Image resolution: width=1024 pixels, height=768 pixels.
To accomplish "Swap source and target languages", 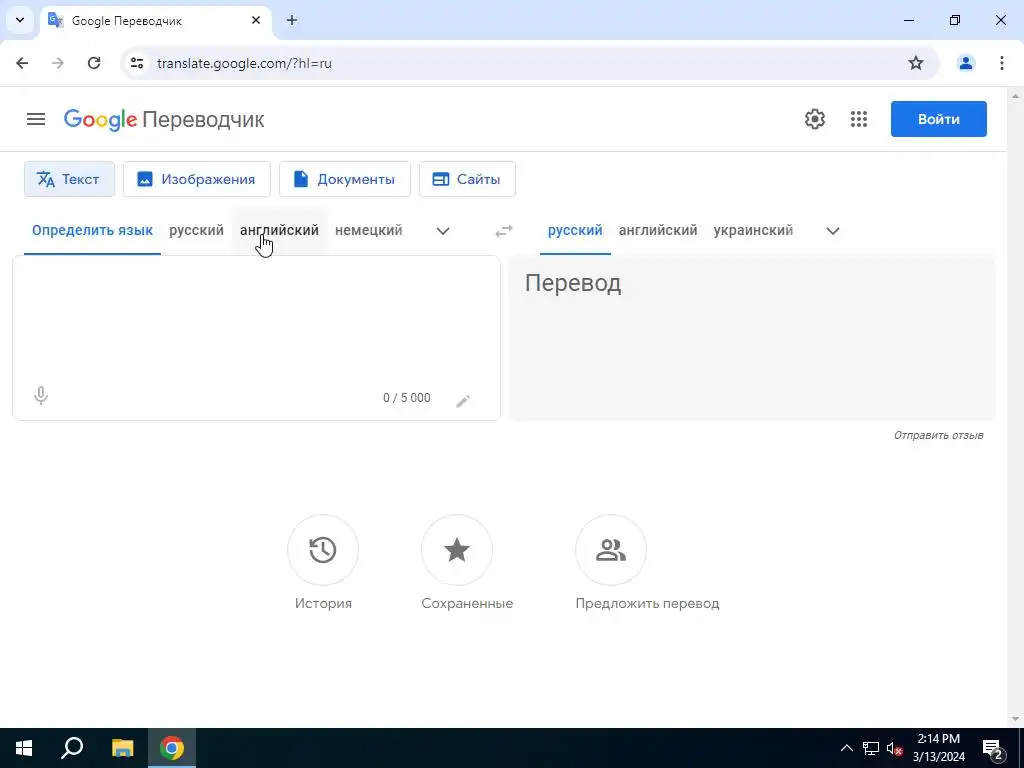I will click(504, 231).
